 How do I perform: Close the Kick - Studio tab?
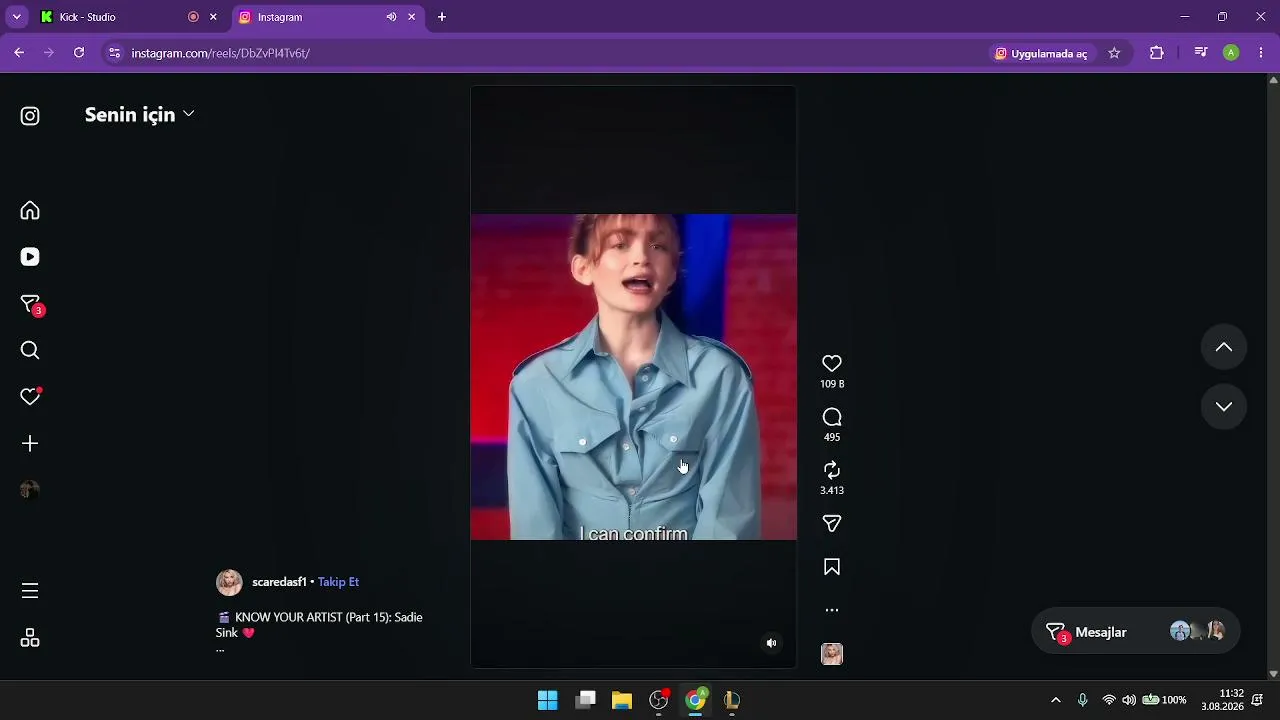pyautogui.click(x=213, y=17)
